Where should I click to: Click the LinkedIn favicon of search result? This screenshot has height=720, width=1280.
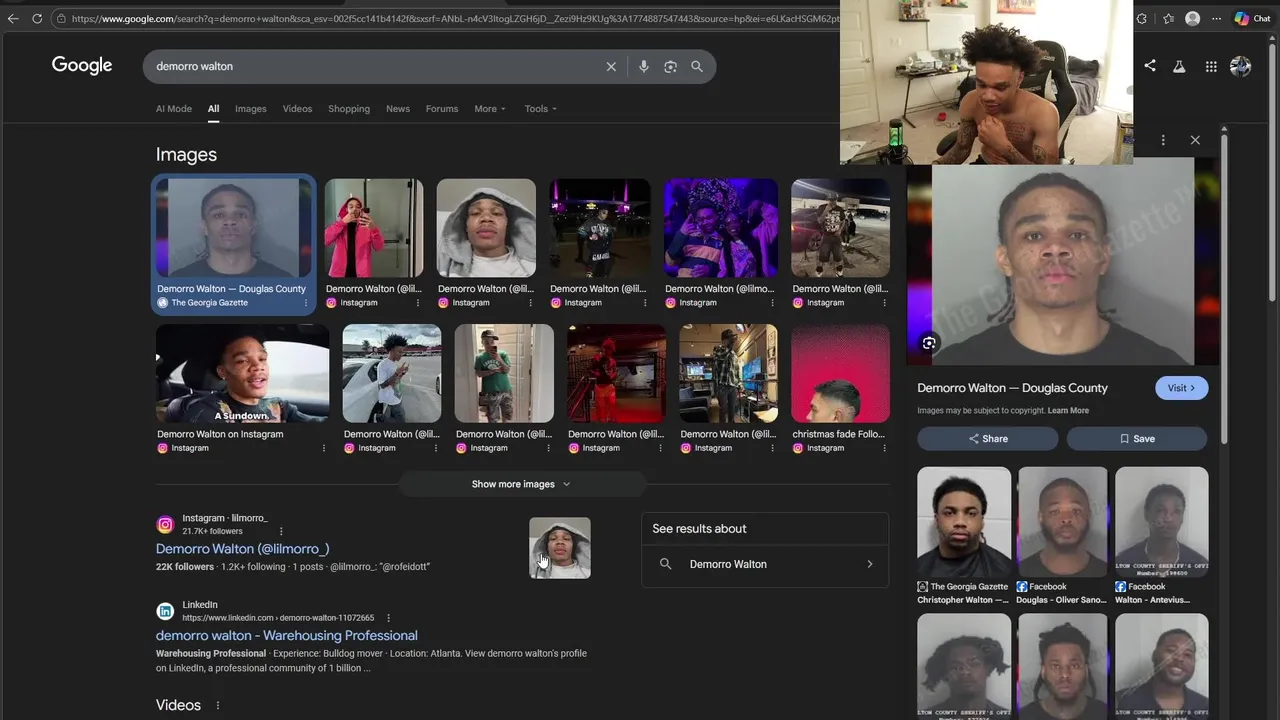165,611
